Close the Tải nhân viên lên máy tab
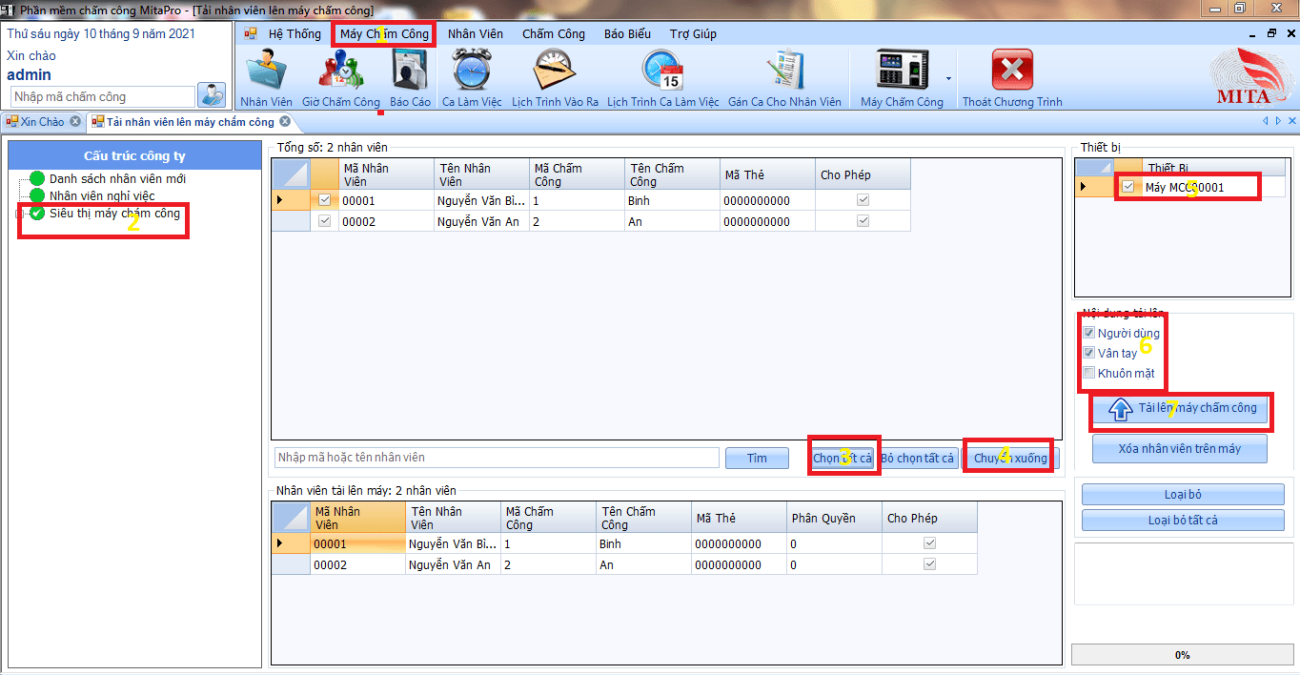This screenshot has width=1300, height=675. [284, 122]
